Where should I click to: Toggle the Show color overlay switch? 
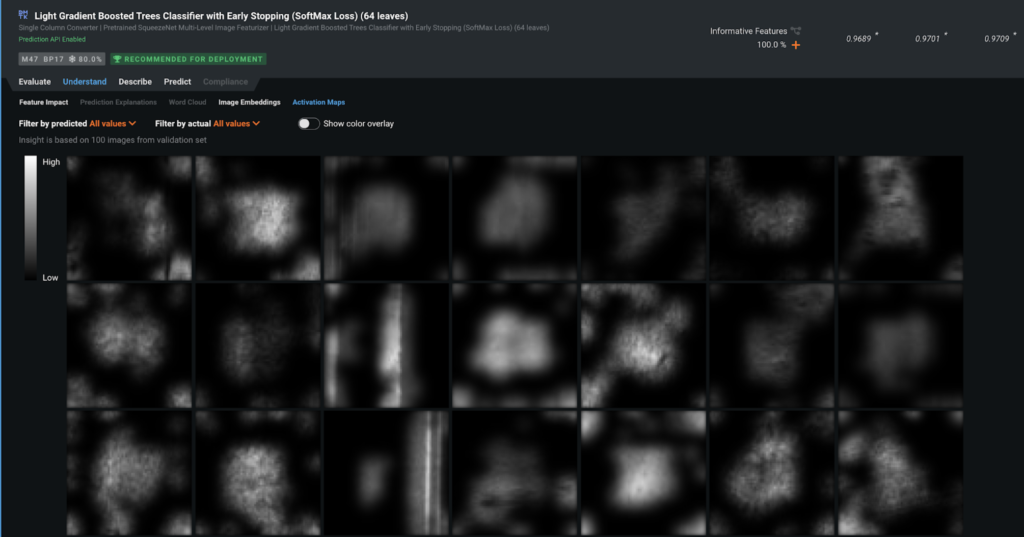pos(308,123)
